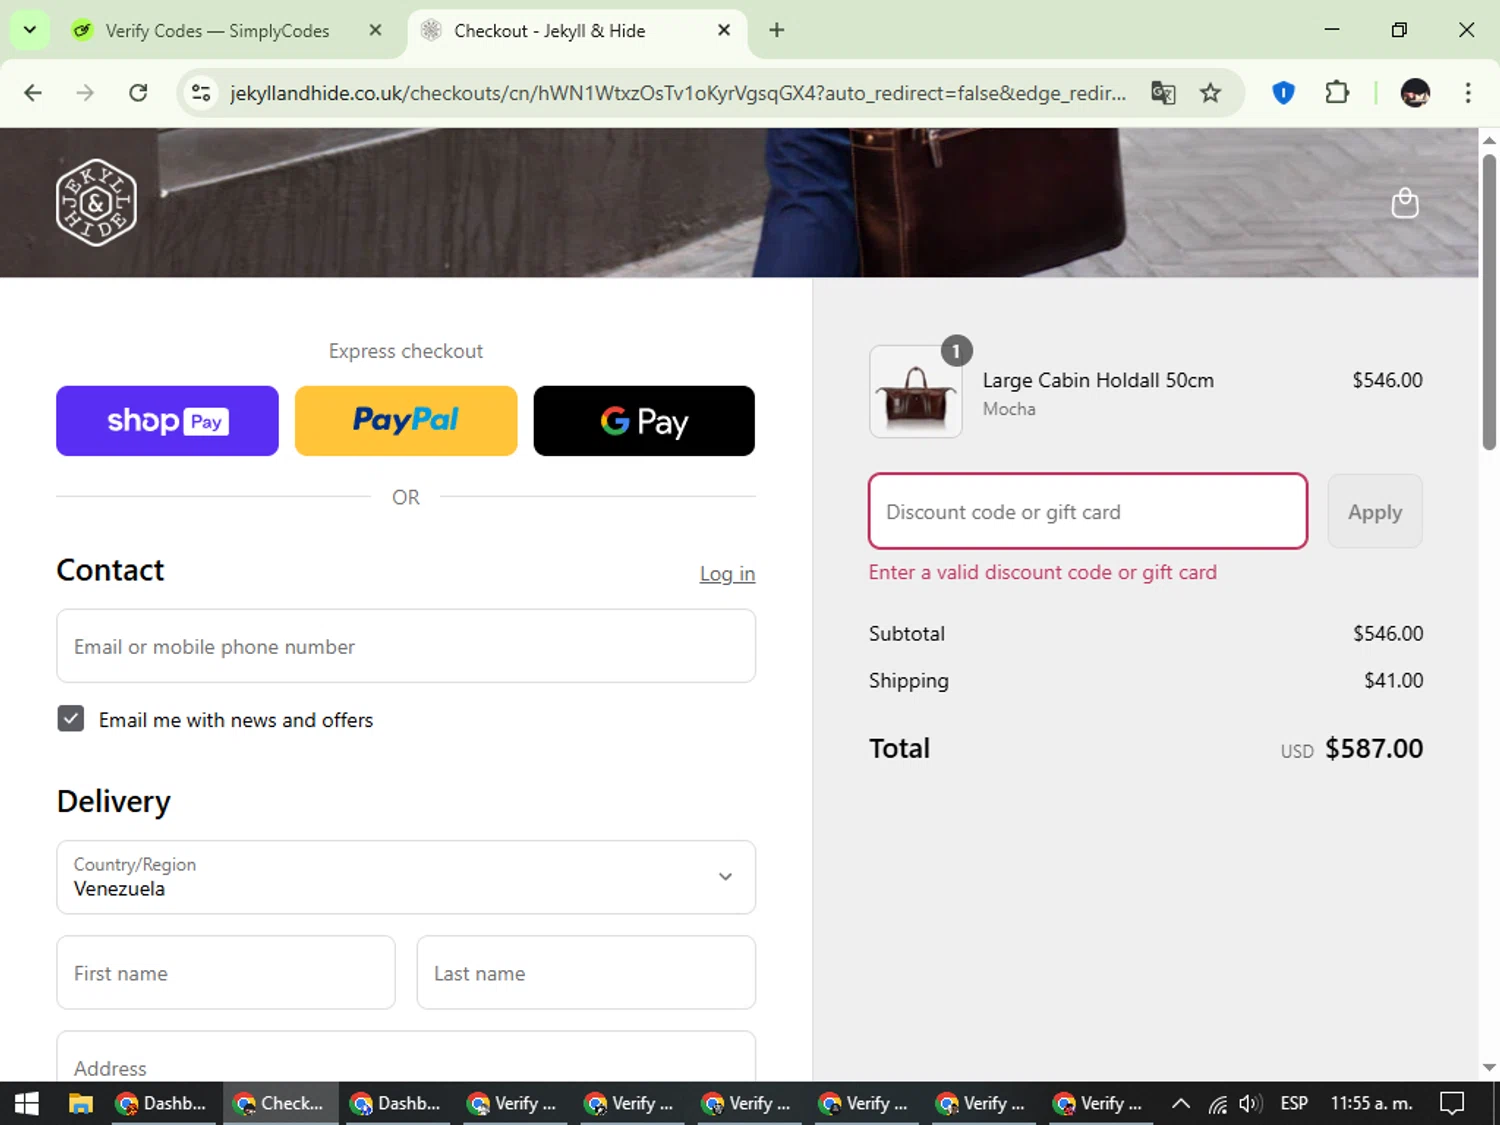The image size is (1500, 1125).
Task: Click the taskbar clock 11:55 a. m.
Action: click(x=1371, y=1103)
